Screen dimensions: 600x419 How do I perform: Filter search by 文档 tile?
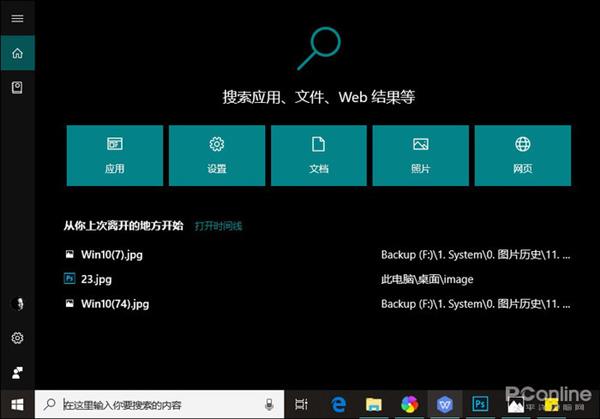(319, 155)
